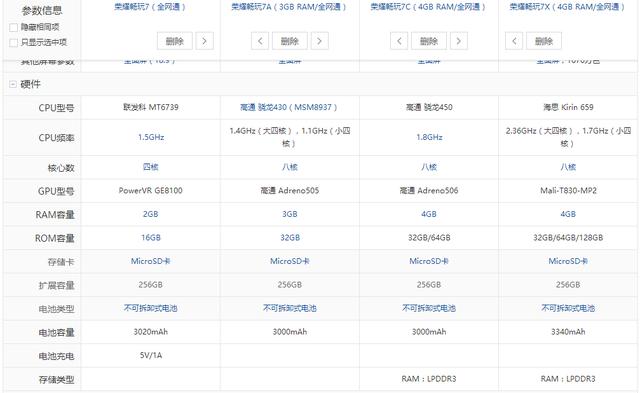Select the CPU型号 row label
Image resolution: width=640 pixels, height=393 pixels.
coord(56,108)
